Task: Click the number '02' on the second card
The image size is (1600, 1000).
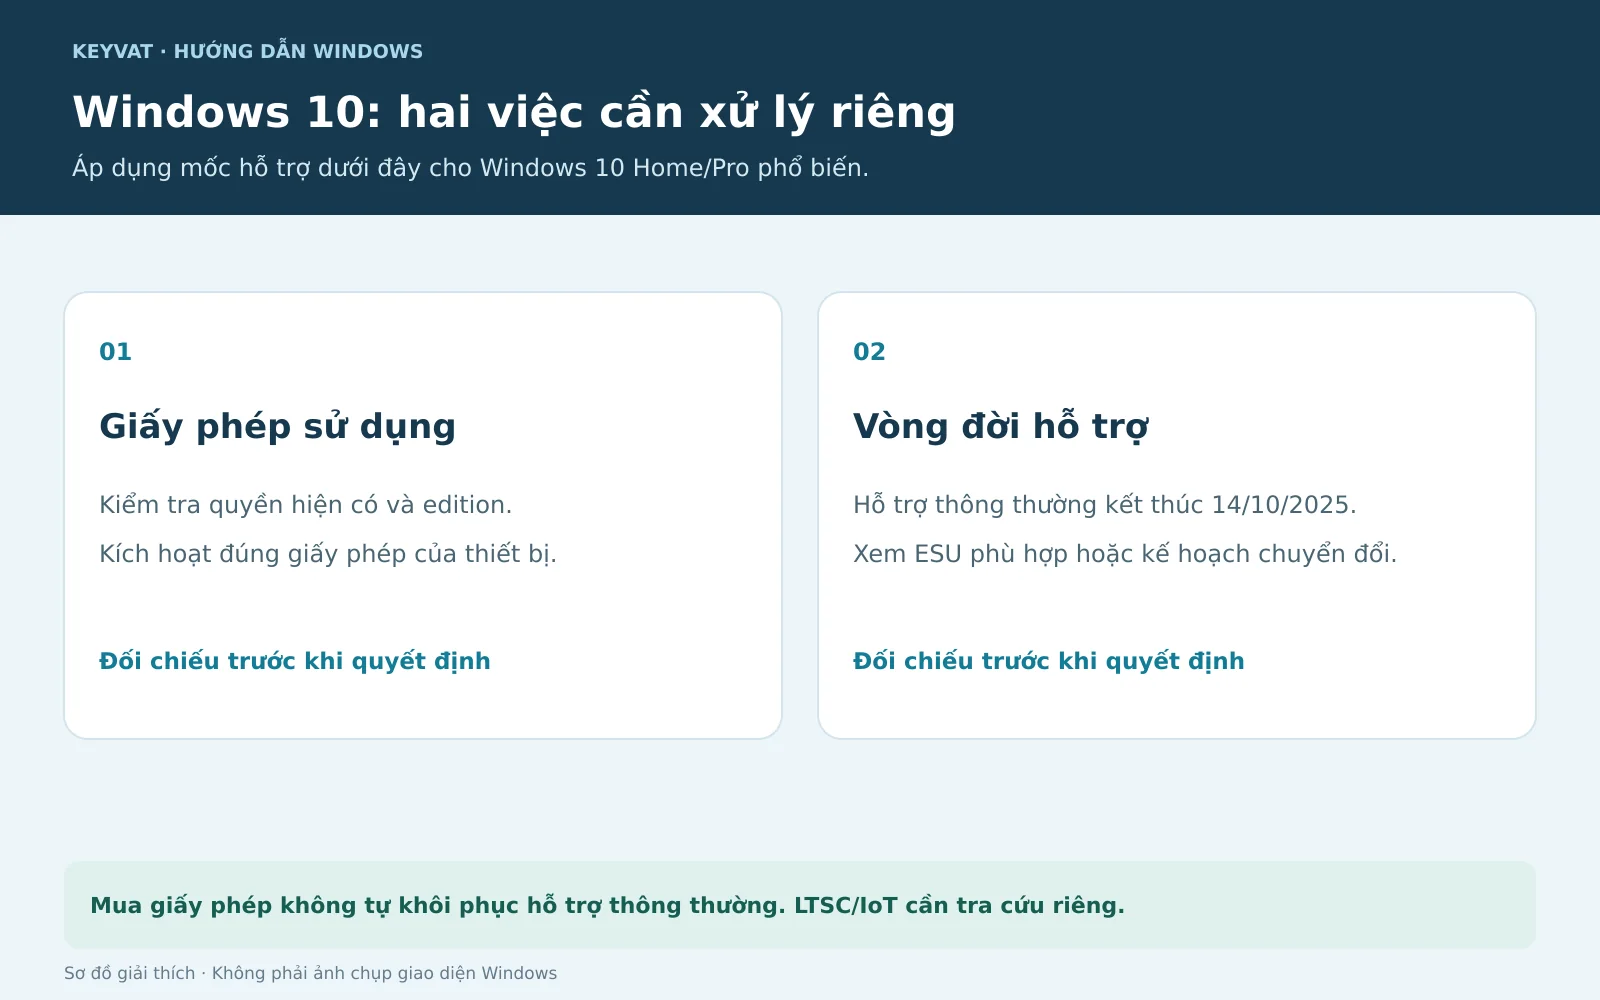Action: [869, 352]
